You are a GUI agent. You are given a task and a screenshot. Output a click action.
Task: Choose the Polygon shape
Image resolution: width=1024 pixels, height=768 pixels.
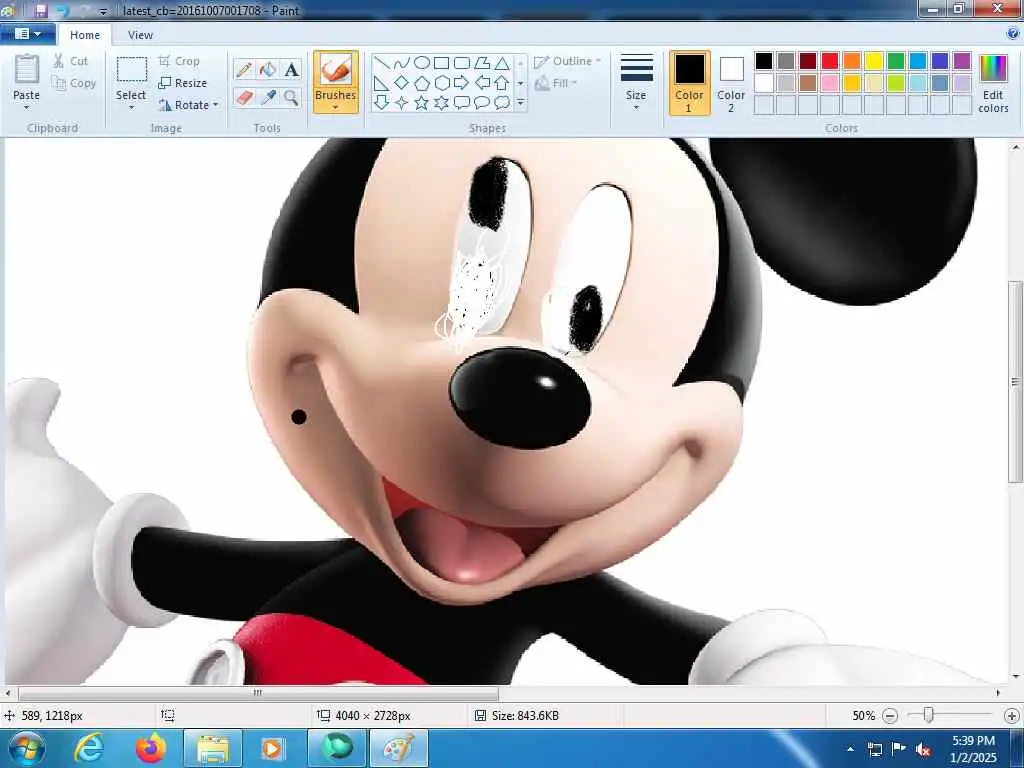(482, 63)
